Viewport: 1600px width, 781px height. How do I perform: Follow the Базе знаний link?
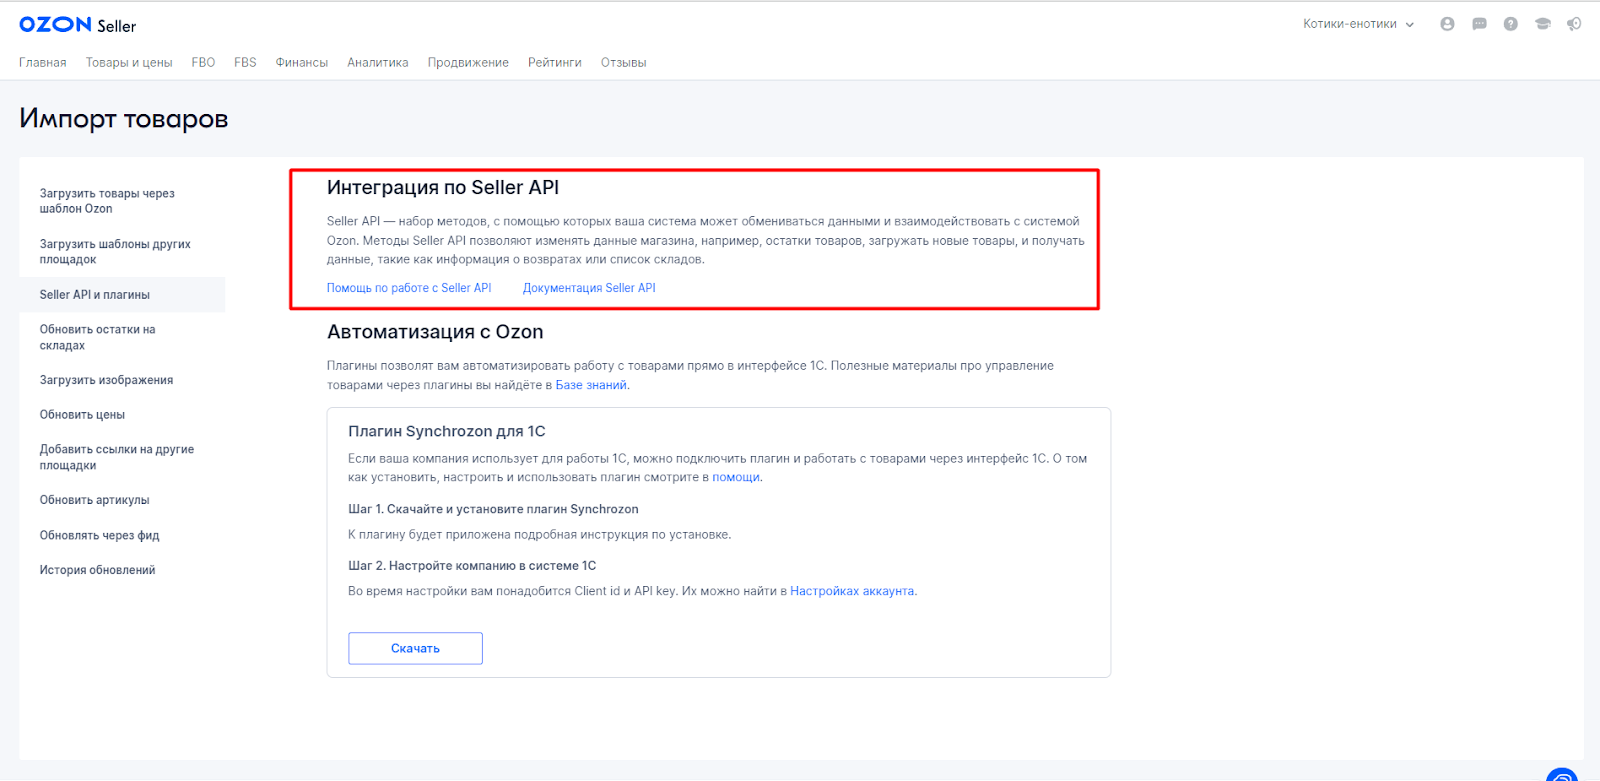pyautogui.click(x=591, y=385)
